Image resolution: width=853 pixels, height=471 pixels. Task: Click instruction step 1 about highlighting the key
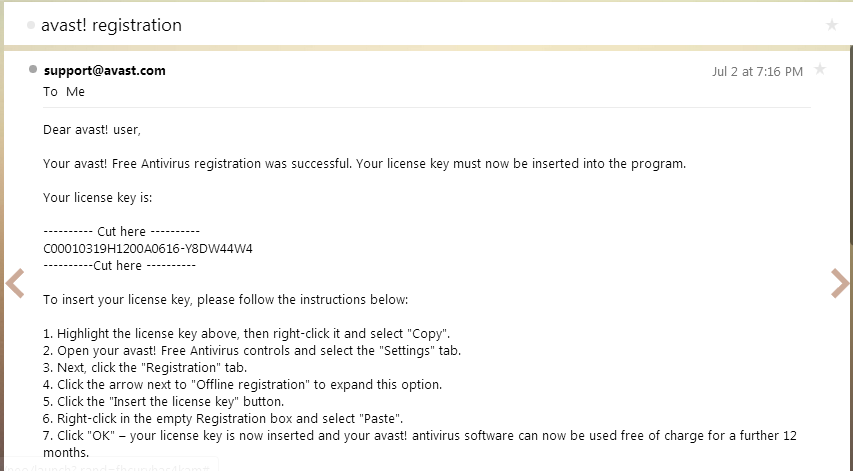[247, 333]
